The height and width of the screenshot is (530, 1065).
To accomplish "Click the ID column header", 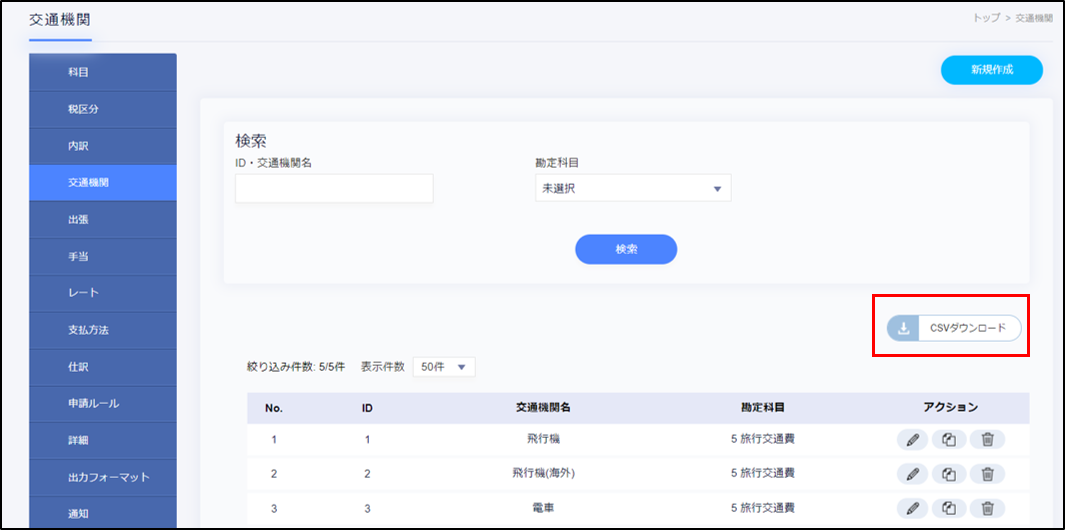I will pos(367,408).
